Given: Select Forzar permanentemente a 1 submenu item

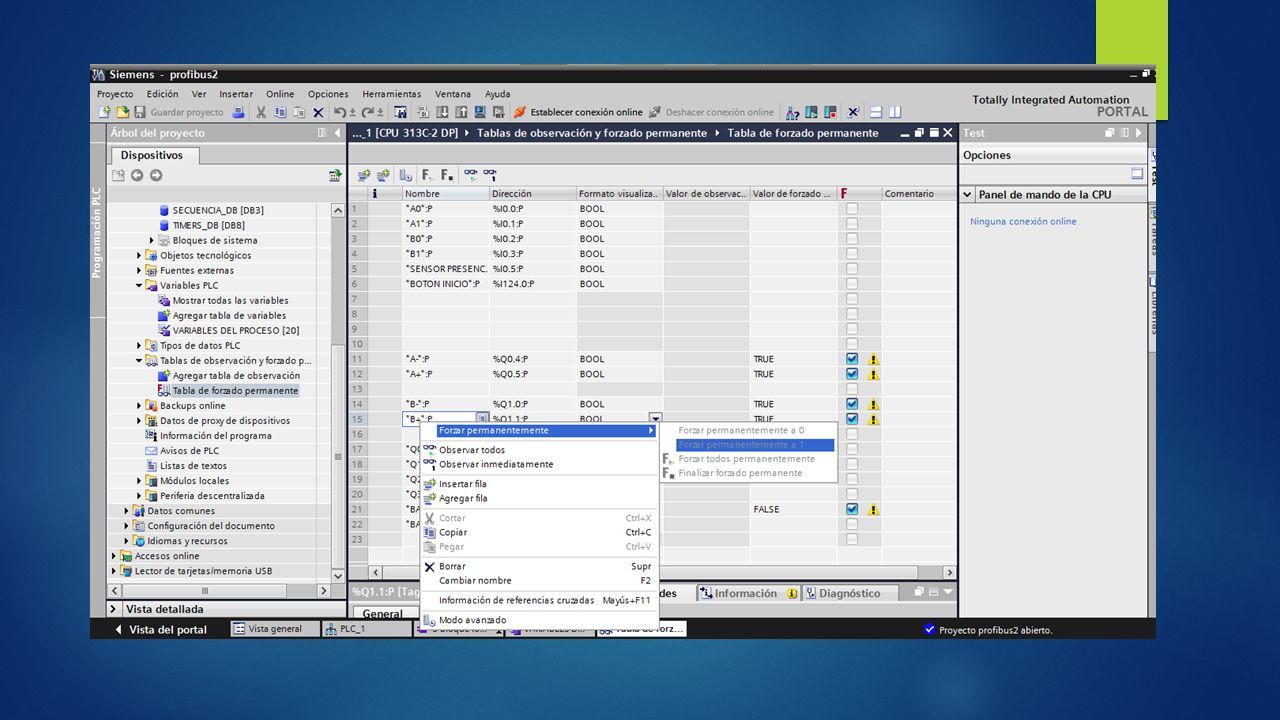Looking at the screenshot, I should point(755,445).
